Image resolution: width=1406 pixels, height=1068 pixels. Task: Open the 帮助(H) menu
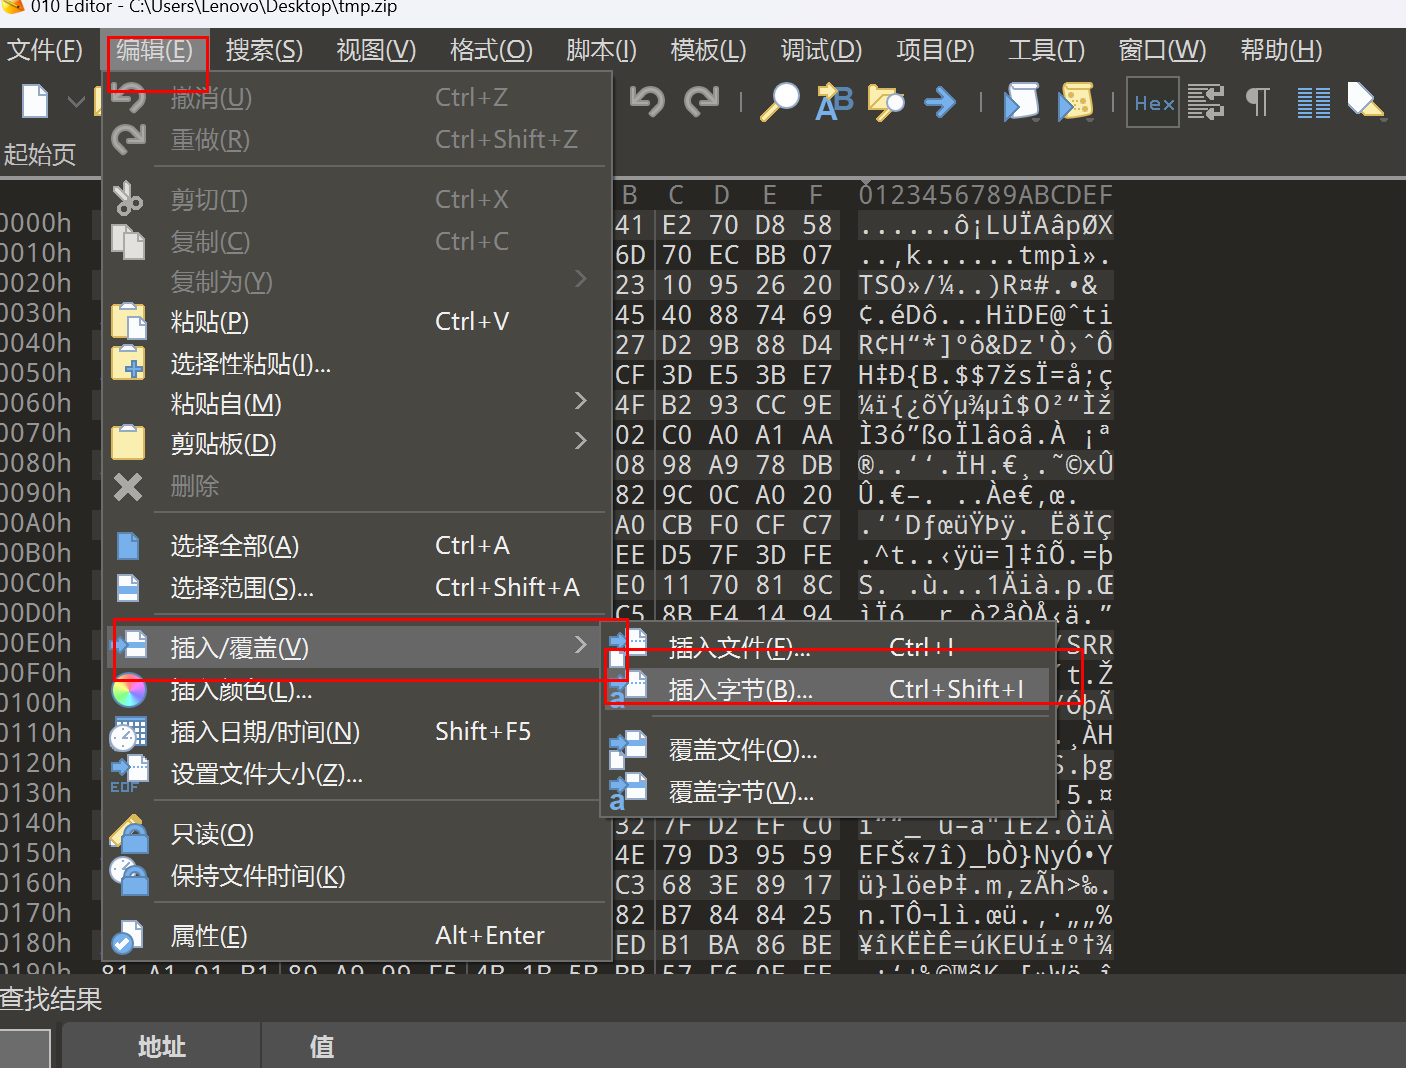(x=1281, y=50)
